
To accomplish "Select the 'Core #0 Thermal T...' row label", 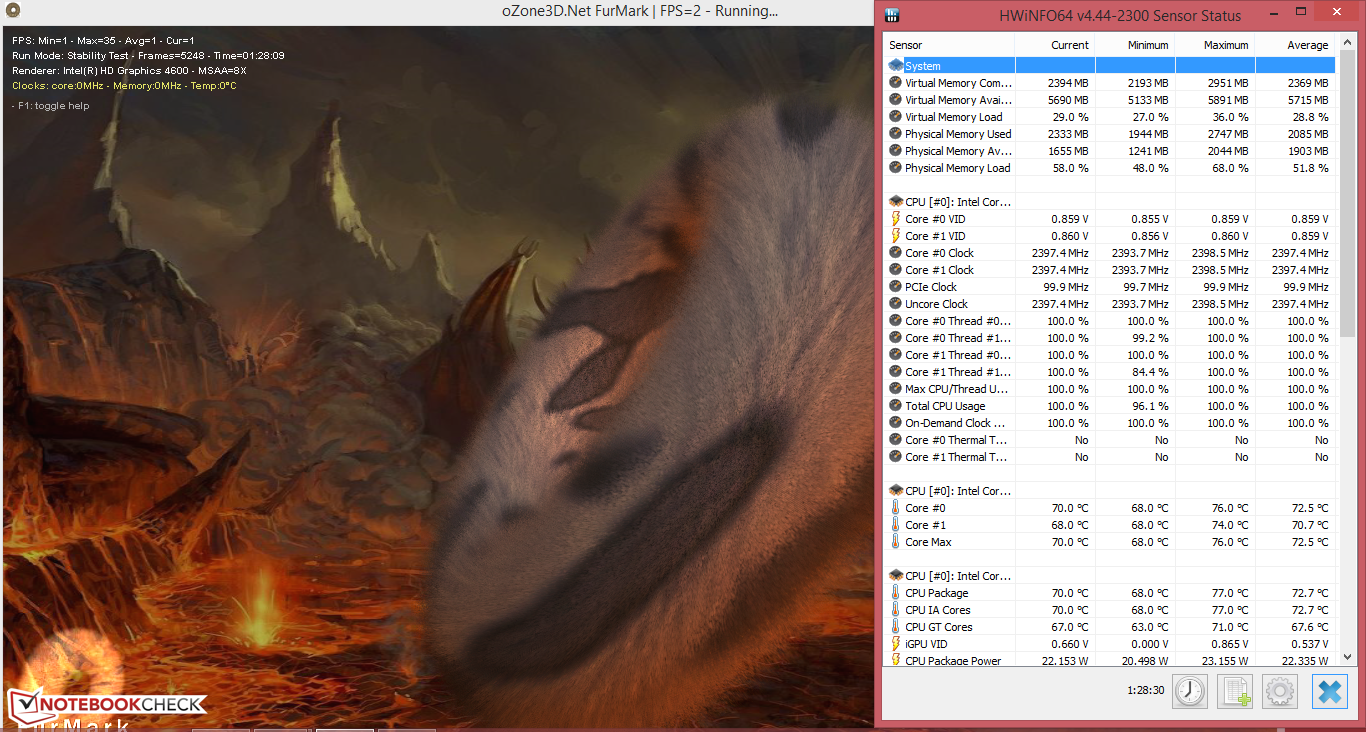I will pyautogui.click(x=956, y=440).
